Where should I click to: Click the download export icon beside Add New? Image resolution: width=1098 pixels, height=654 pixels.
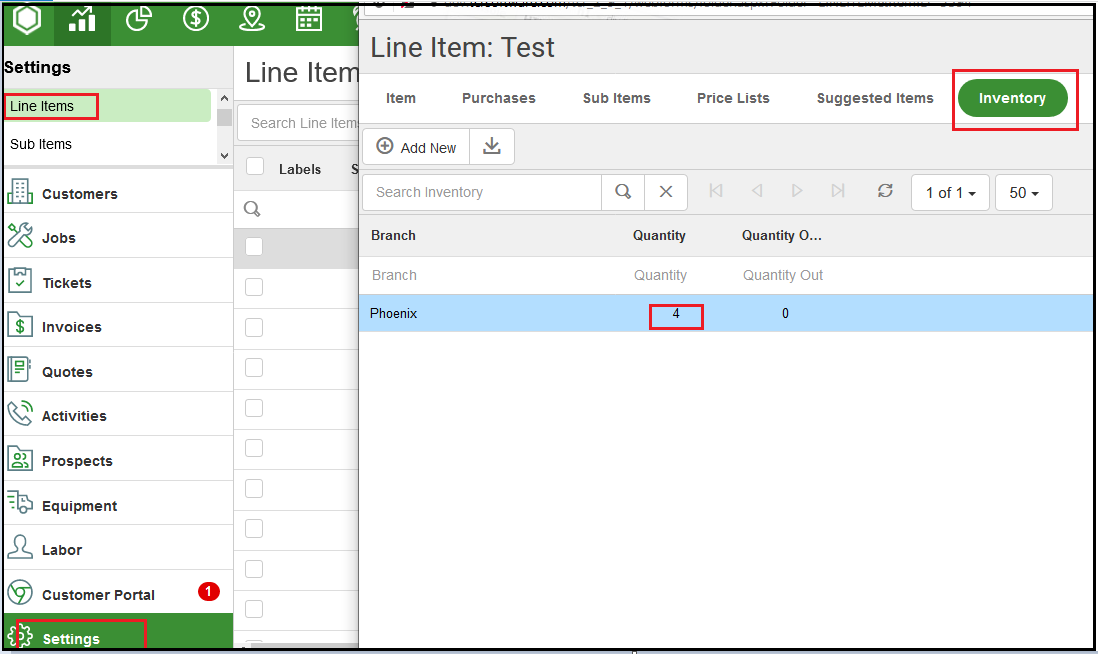pyautogui.click(x=492, y=146)
